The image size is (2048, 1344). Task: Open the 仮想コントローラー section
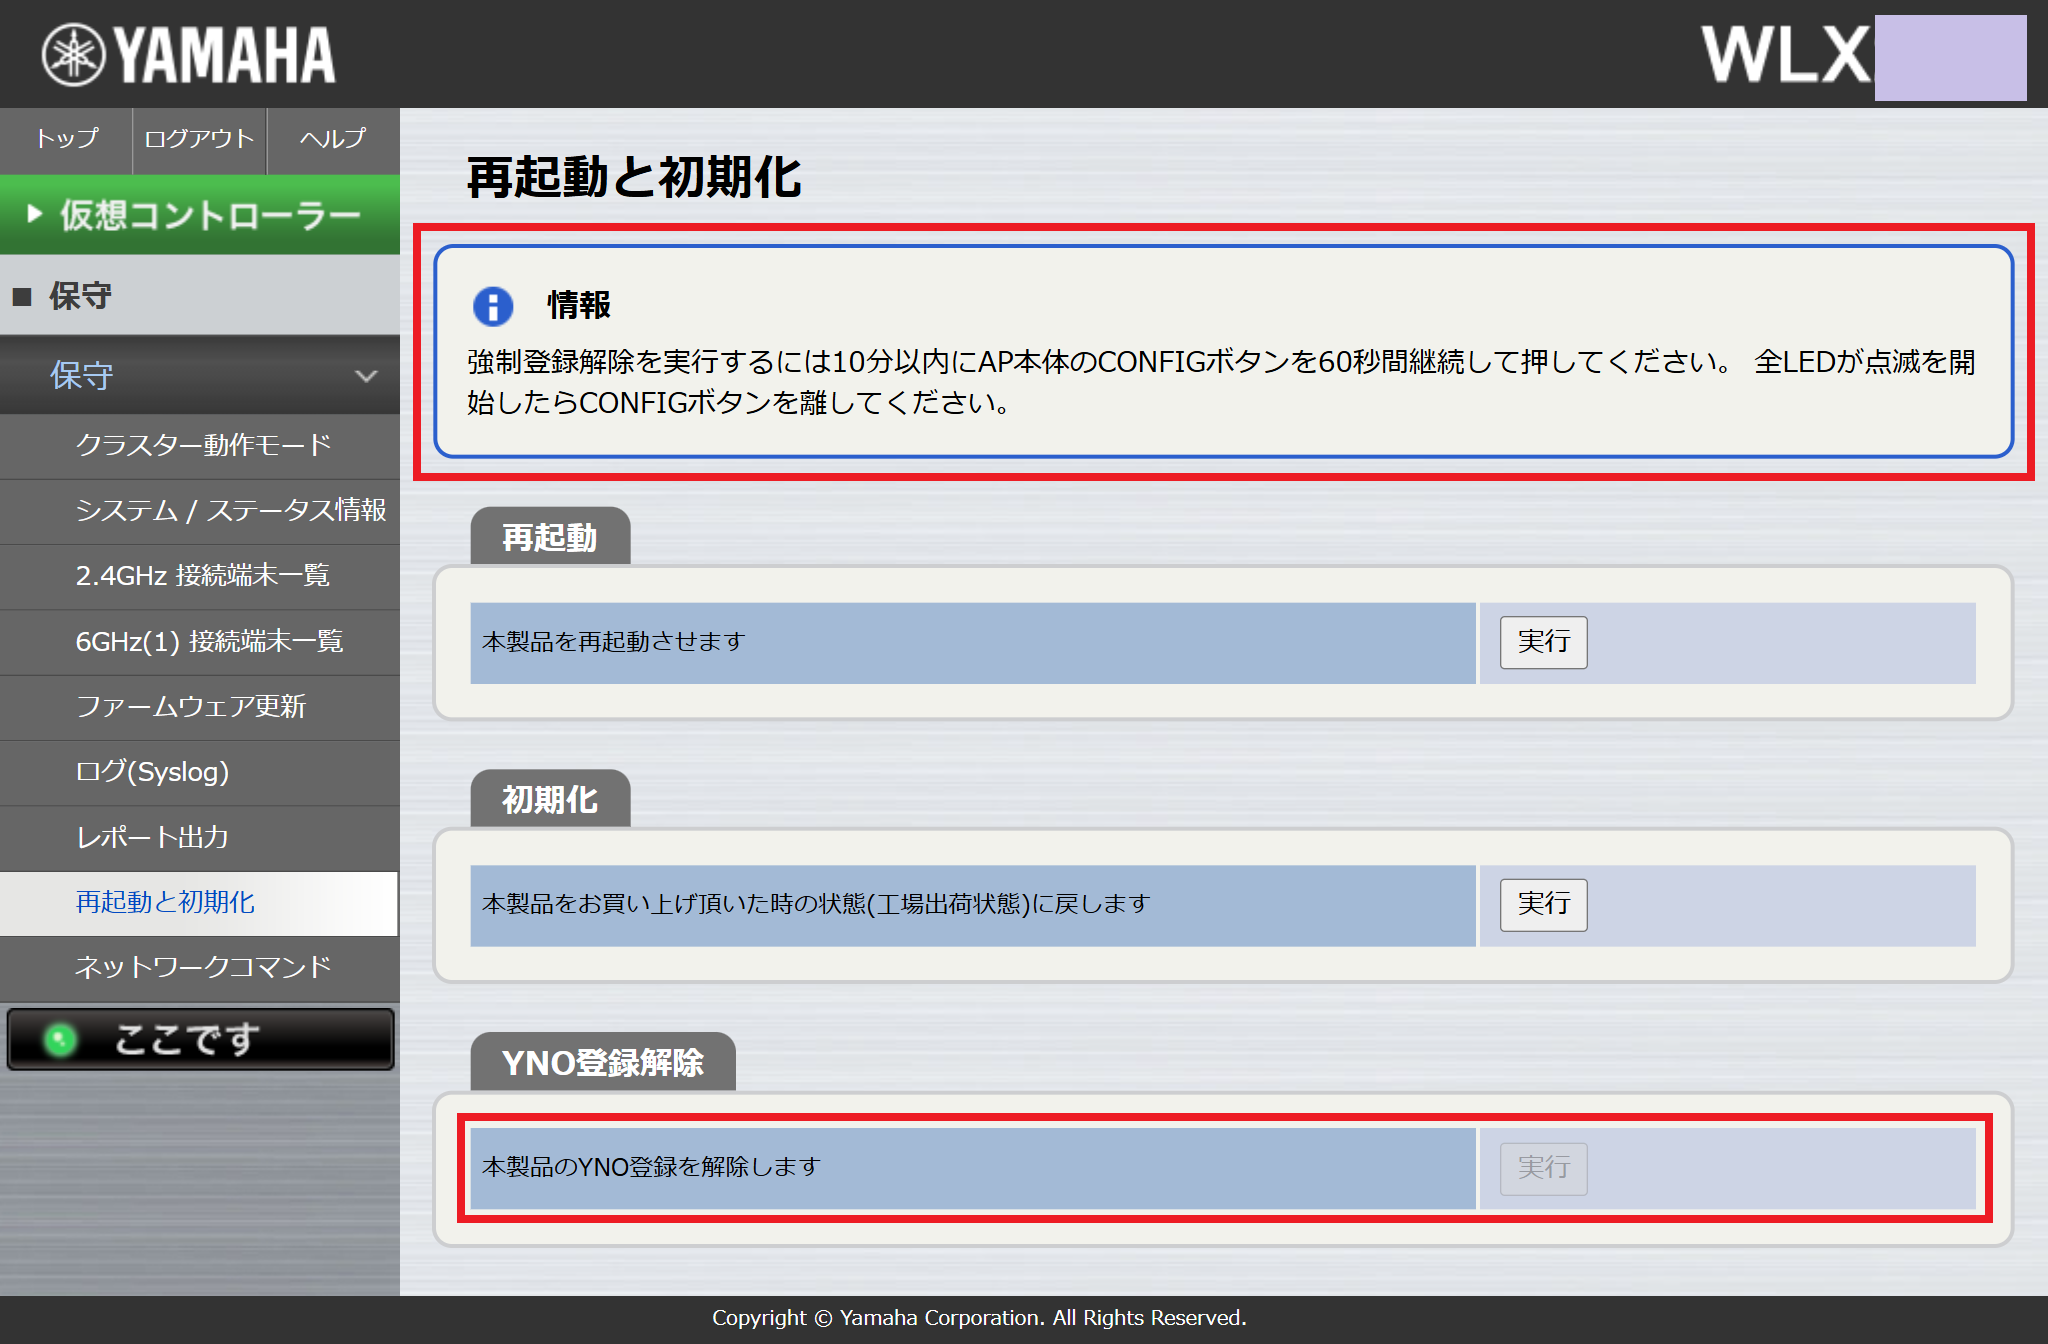click(200, 214)
